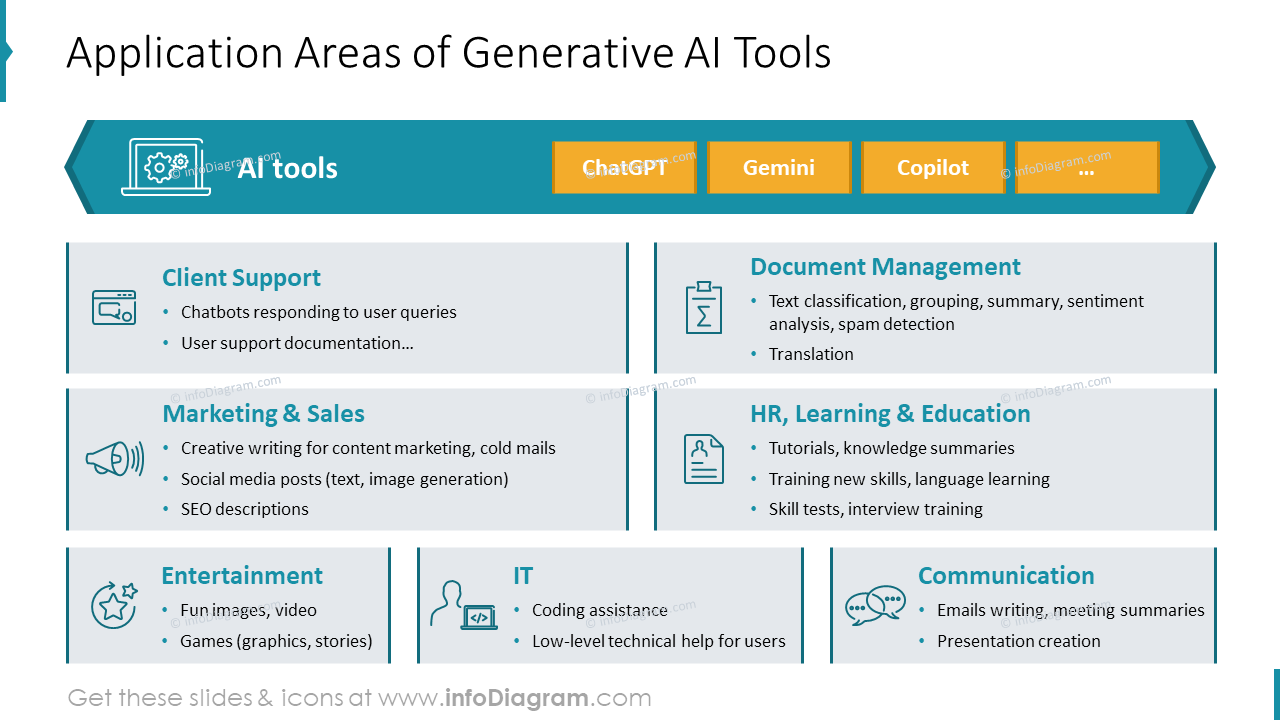This screenshot has width=1280, height=720.
Task: Select the Copilot button
Action: point(933,167)
